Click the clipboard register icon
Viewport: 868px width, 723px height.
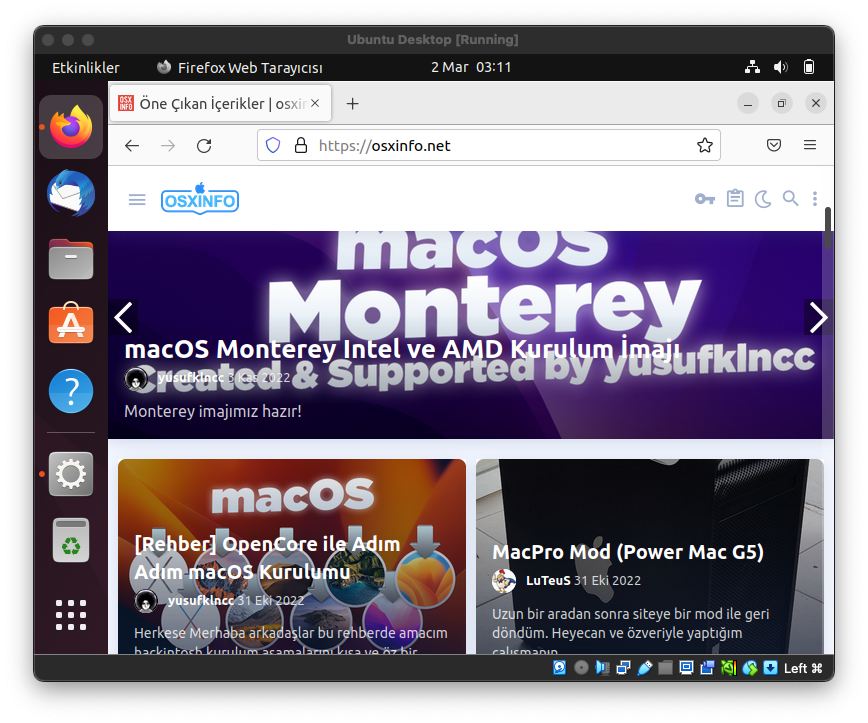tap(735, 199)
